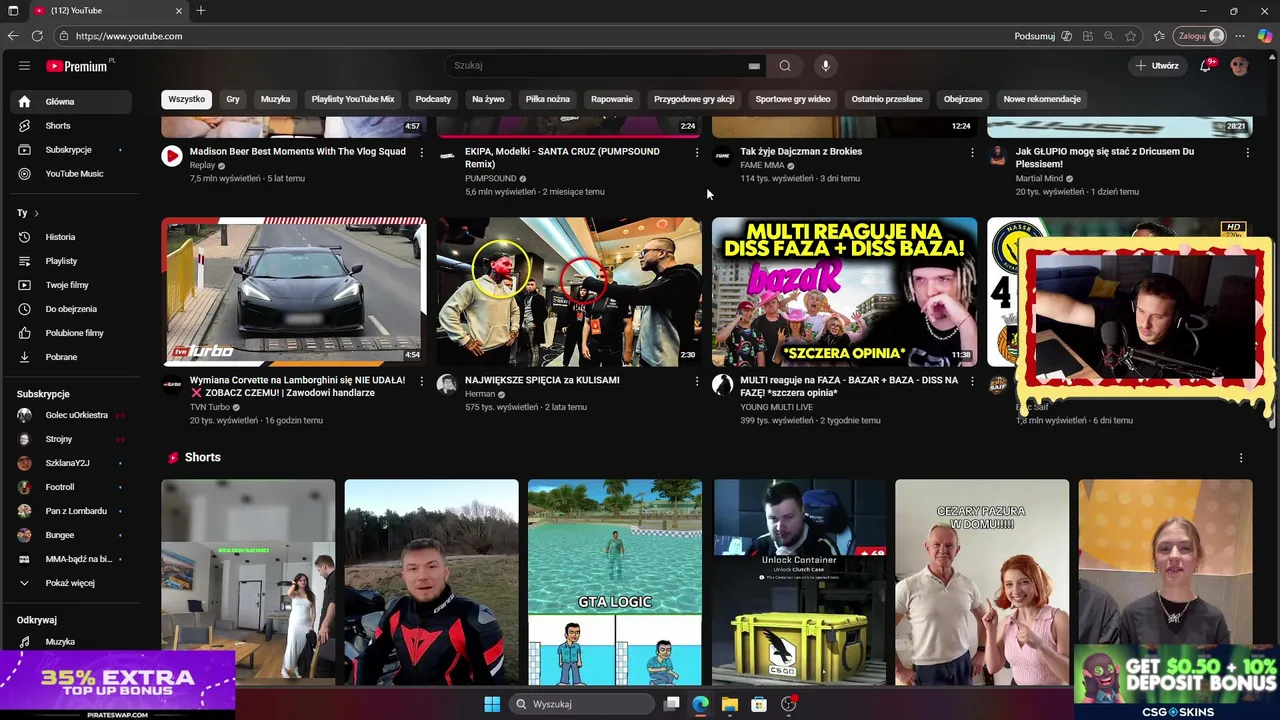
Task: Add page to favorites star
Action: tap(1130, 36)
